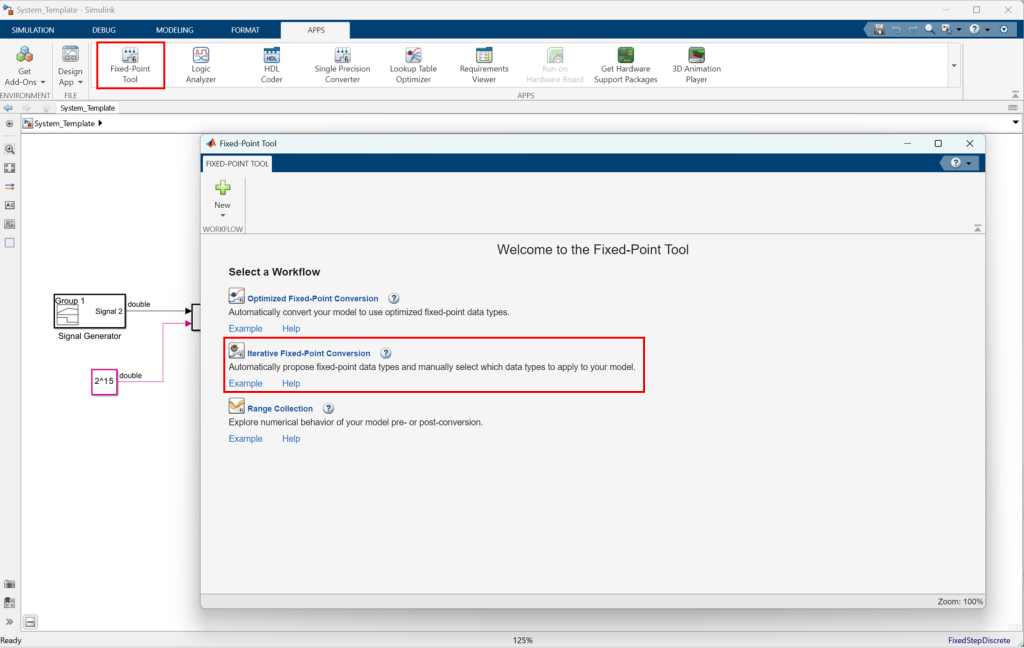Open Example link under Iterative Fixed-Point Conversion
Image resolution: width=1024 pixels, height=648 pixels.
pos(246,383)
